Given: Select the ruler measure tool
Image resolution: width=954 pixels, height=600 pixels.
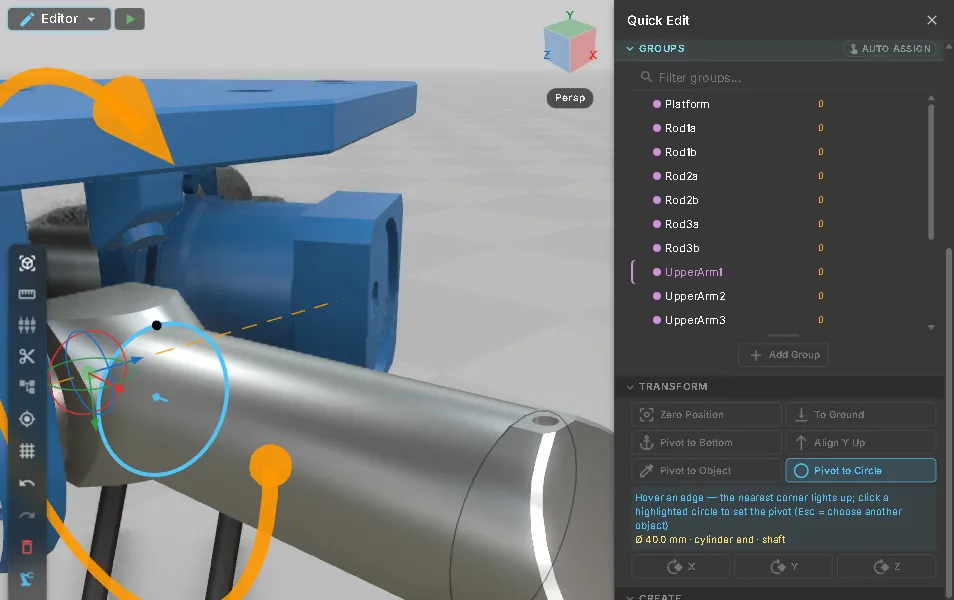Looking at the screenshot, I should (27, 295).
